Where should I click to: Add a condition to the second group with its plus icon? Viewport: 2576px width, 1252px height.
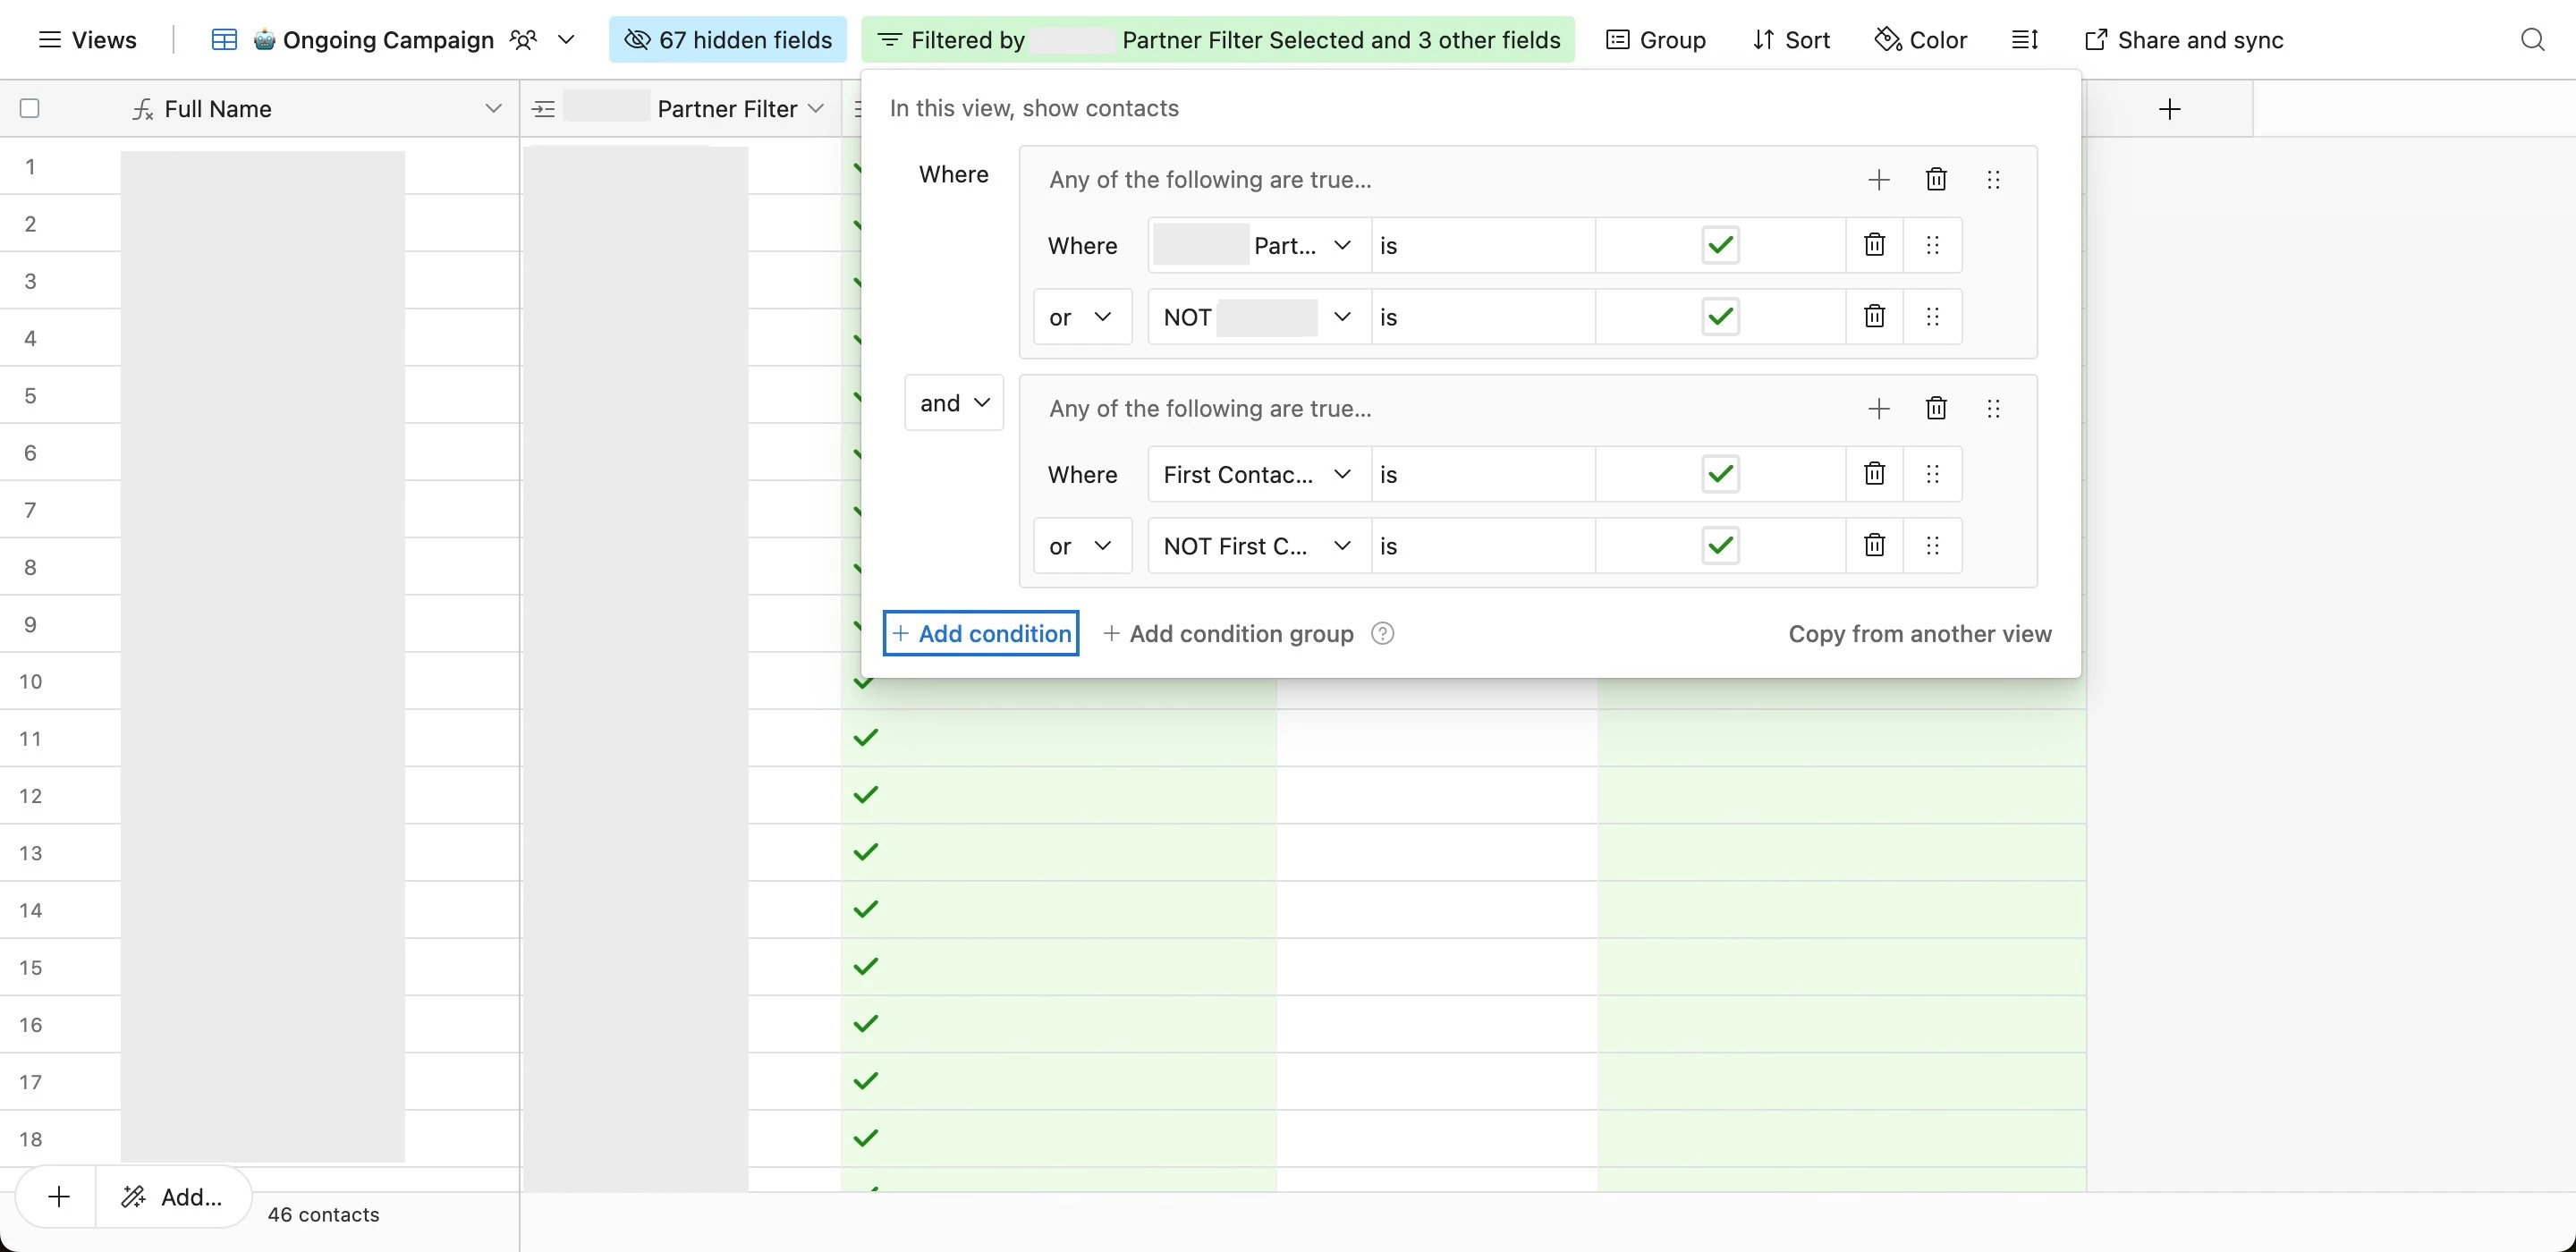pyautogui.click(x=1878, y=408)
